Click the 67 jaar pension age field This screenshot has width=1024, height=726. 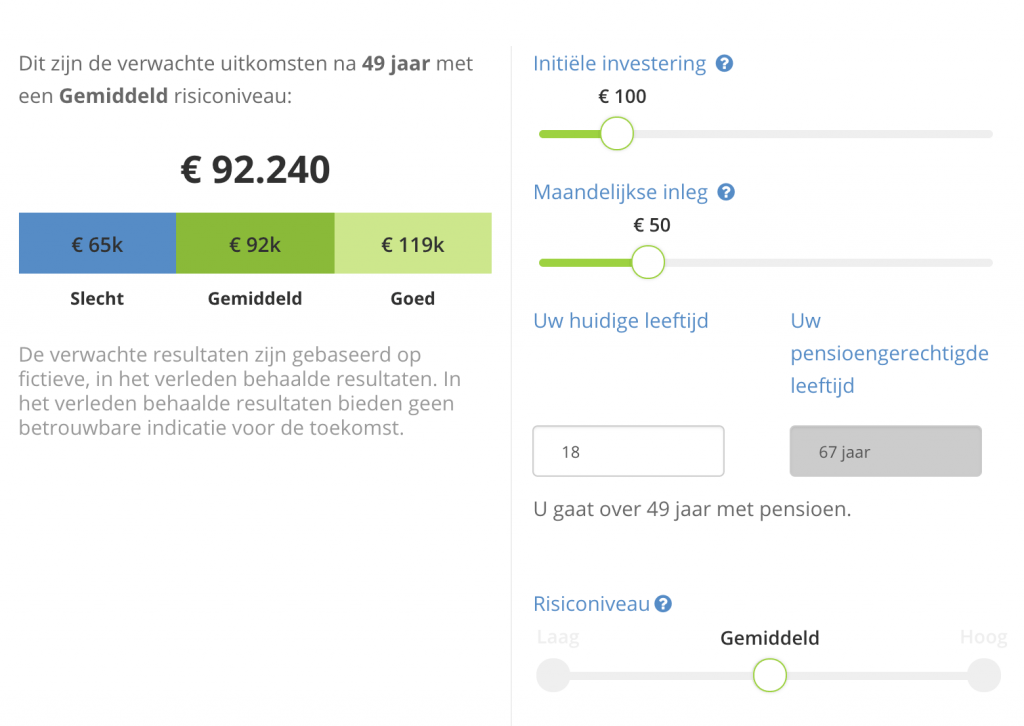click(x=886, y=452)
